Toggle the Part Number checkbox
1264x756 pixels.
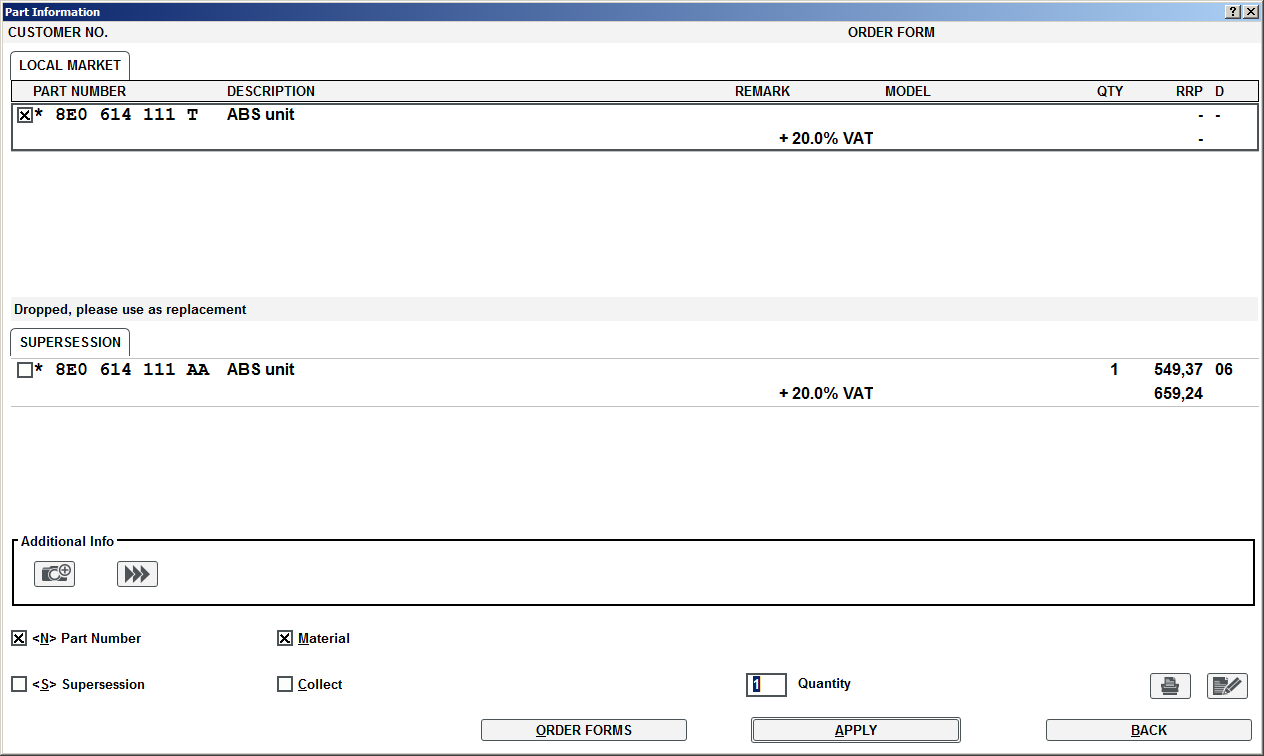[x=19, y=638]
